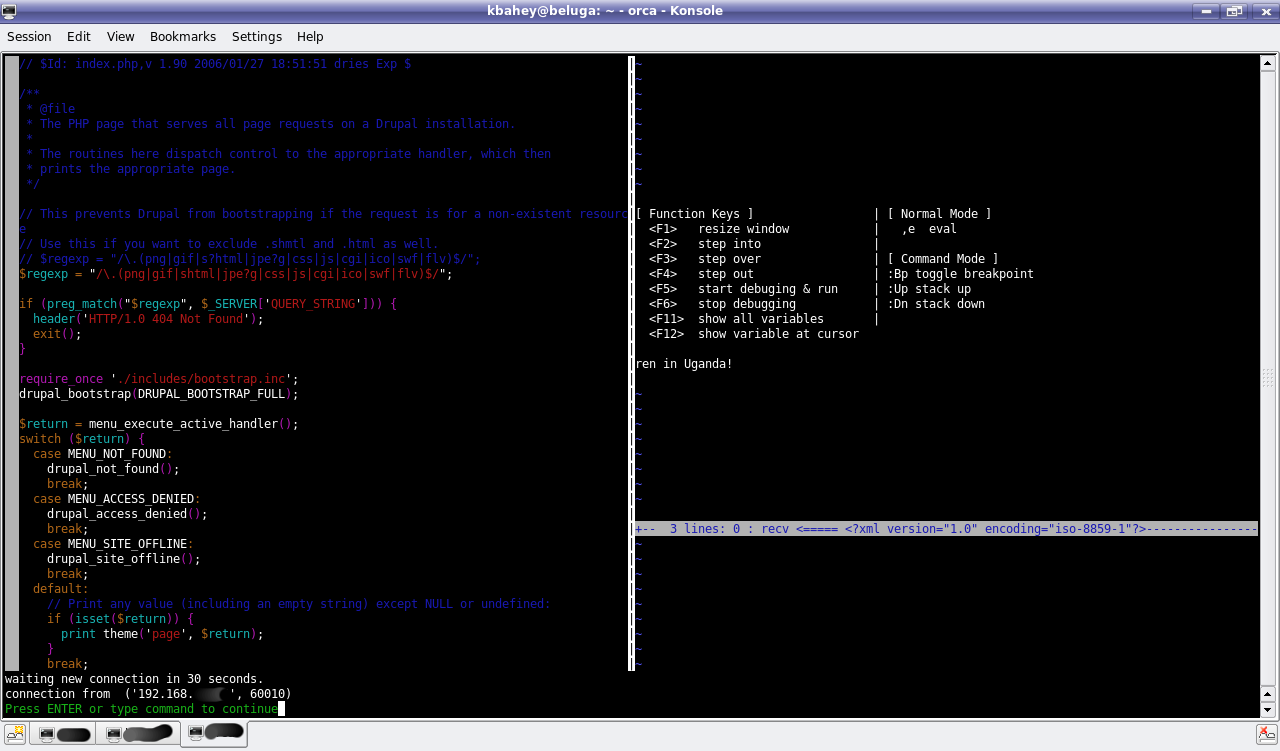
Task: Click the 'drupal_not_found();' line
Action: [x=113, y=469]
